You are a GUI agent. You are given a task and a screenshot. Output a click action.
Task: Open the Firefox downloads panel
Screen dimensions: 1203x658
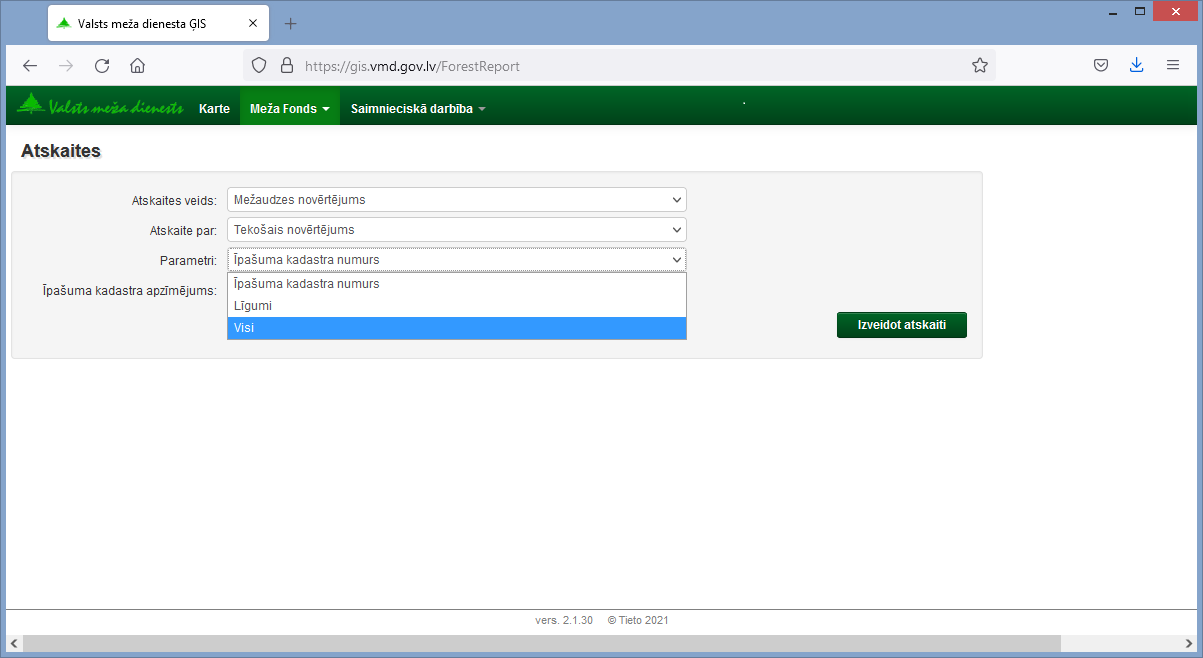[1136, 65]
